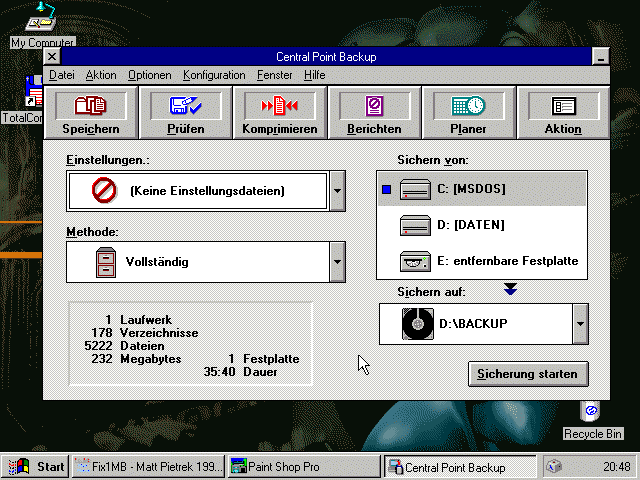Click the Sichern von label
Viewport: 640px width, 480px height.
click(433, 160)
